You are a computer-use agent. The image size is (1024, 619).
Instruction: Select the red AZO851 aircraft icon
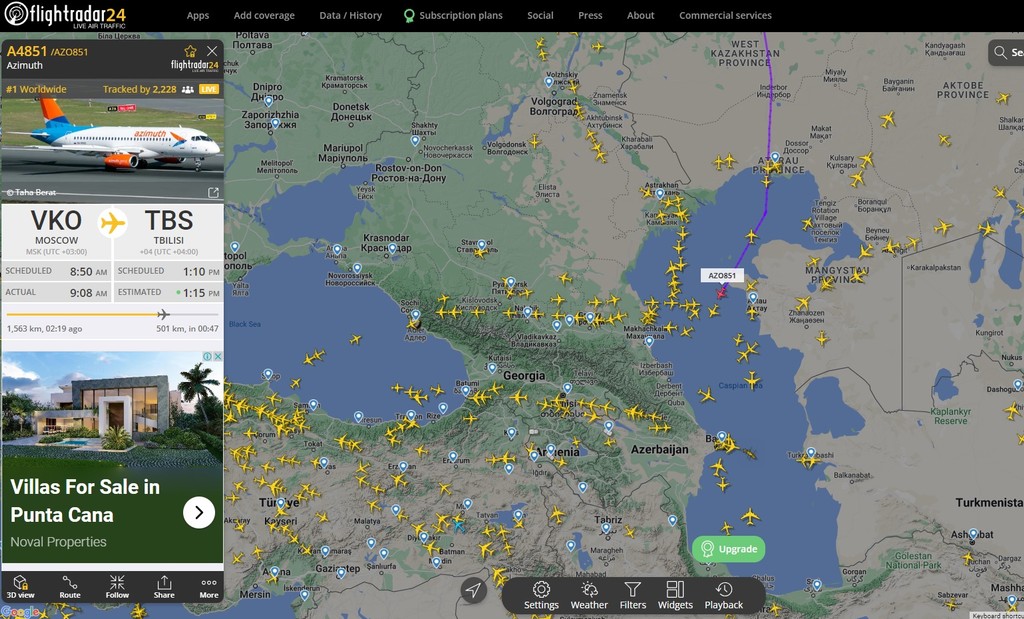[720, 293]
